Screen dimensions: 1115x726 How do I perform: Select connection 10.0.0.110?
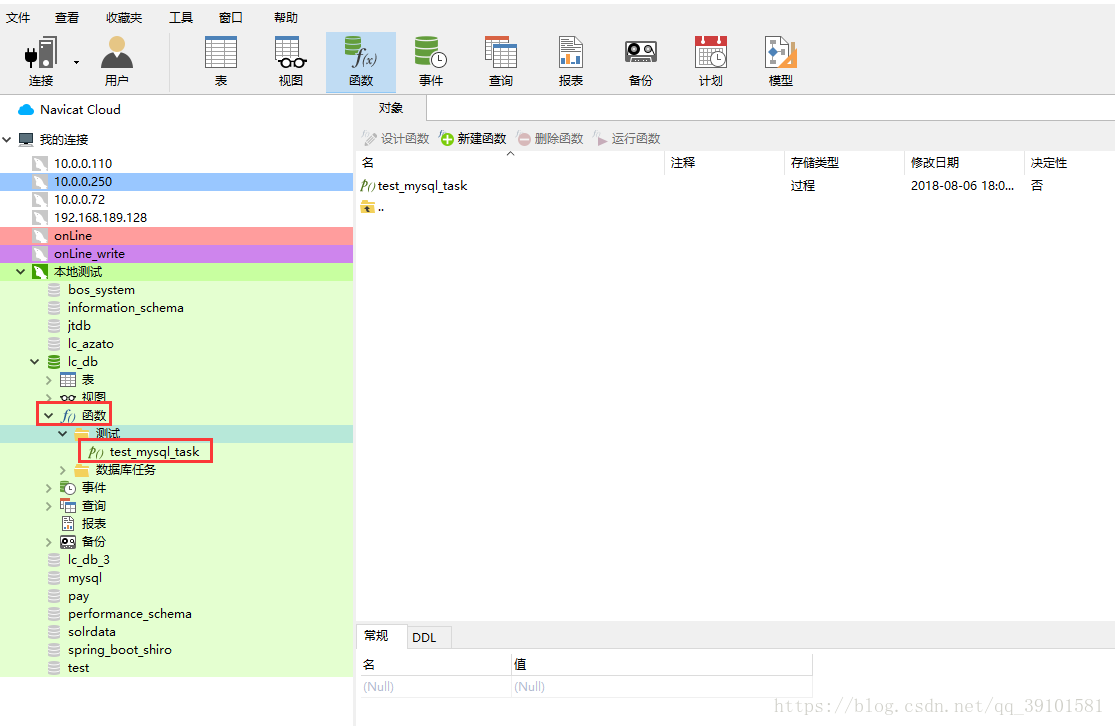point(82,164)
